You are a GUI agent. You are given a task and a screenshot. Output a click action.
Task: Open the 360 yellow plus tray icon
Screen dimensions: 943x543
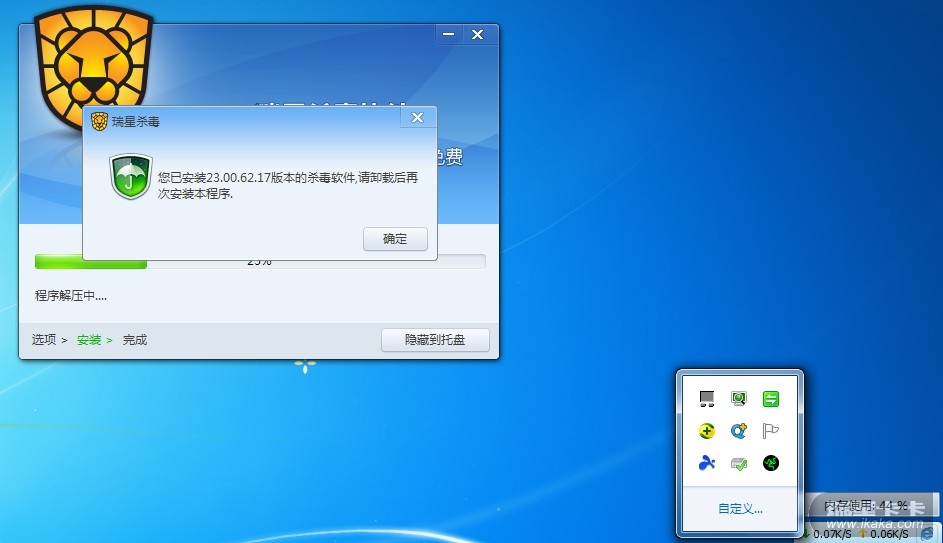[707, 431]
